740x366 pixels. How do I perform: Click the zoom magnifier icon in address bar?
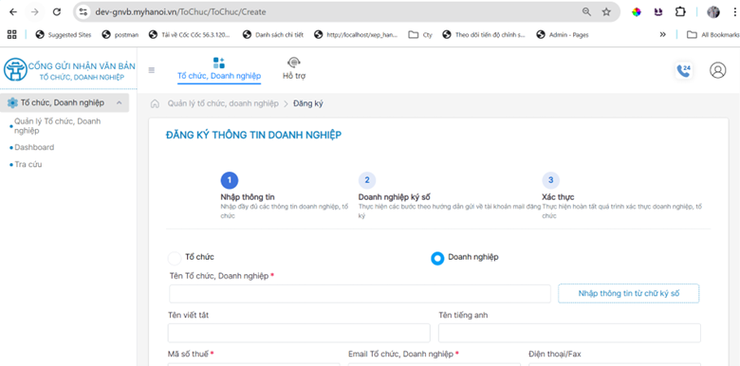[x=587, y=12]
